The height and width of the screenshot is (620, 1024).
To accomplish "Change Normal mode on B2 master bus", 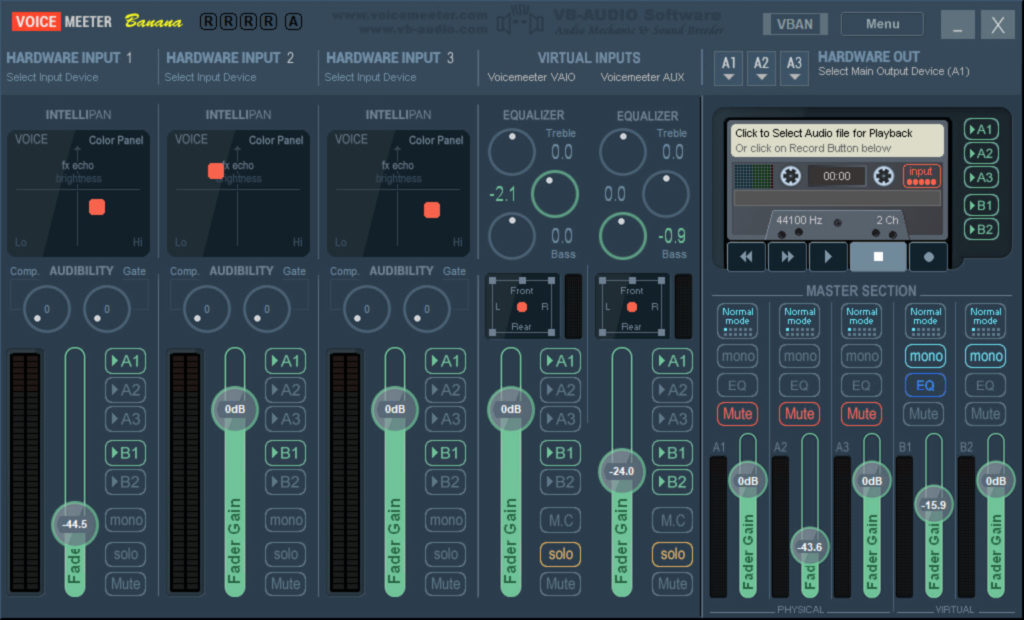I will click(x=985, y=321).
